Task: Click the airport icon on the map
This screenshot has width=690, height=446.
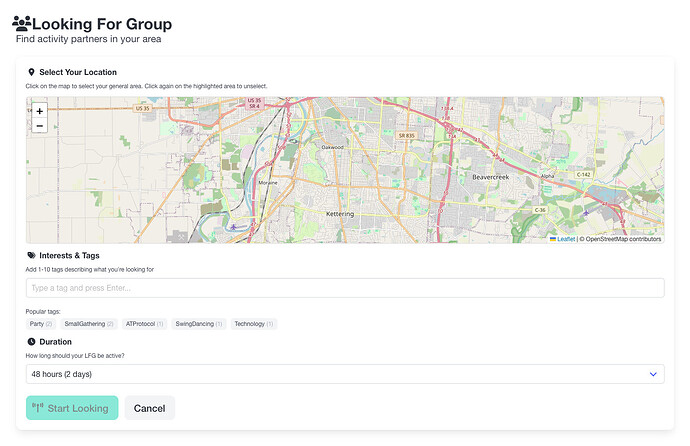Action: click(x=233, y=227)
